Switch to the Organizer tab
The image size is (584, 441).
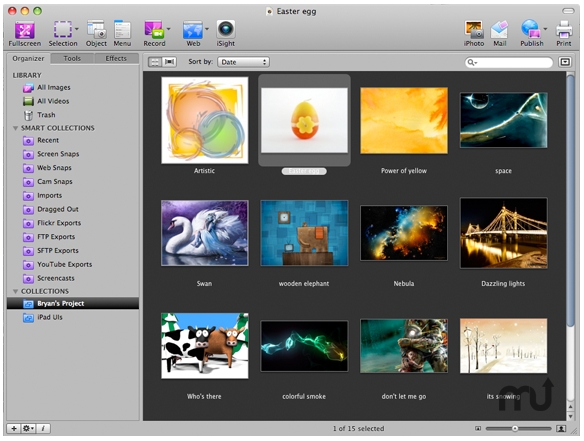(28, 58)
